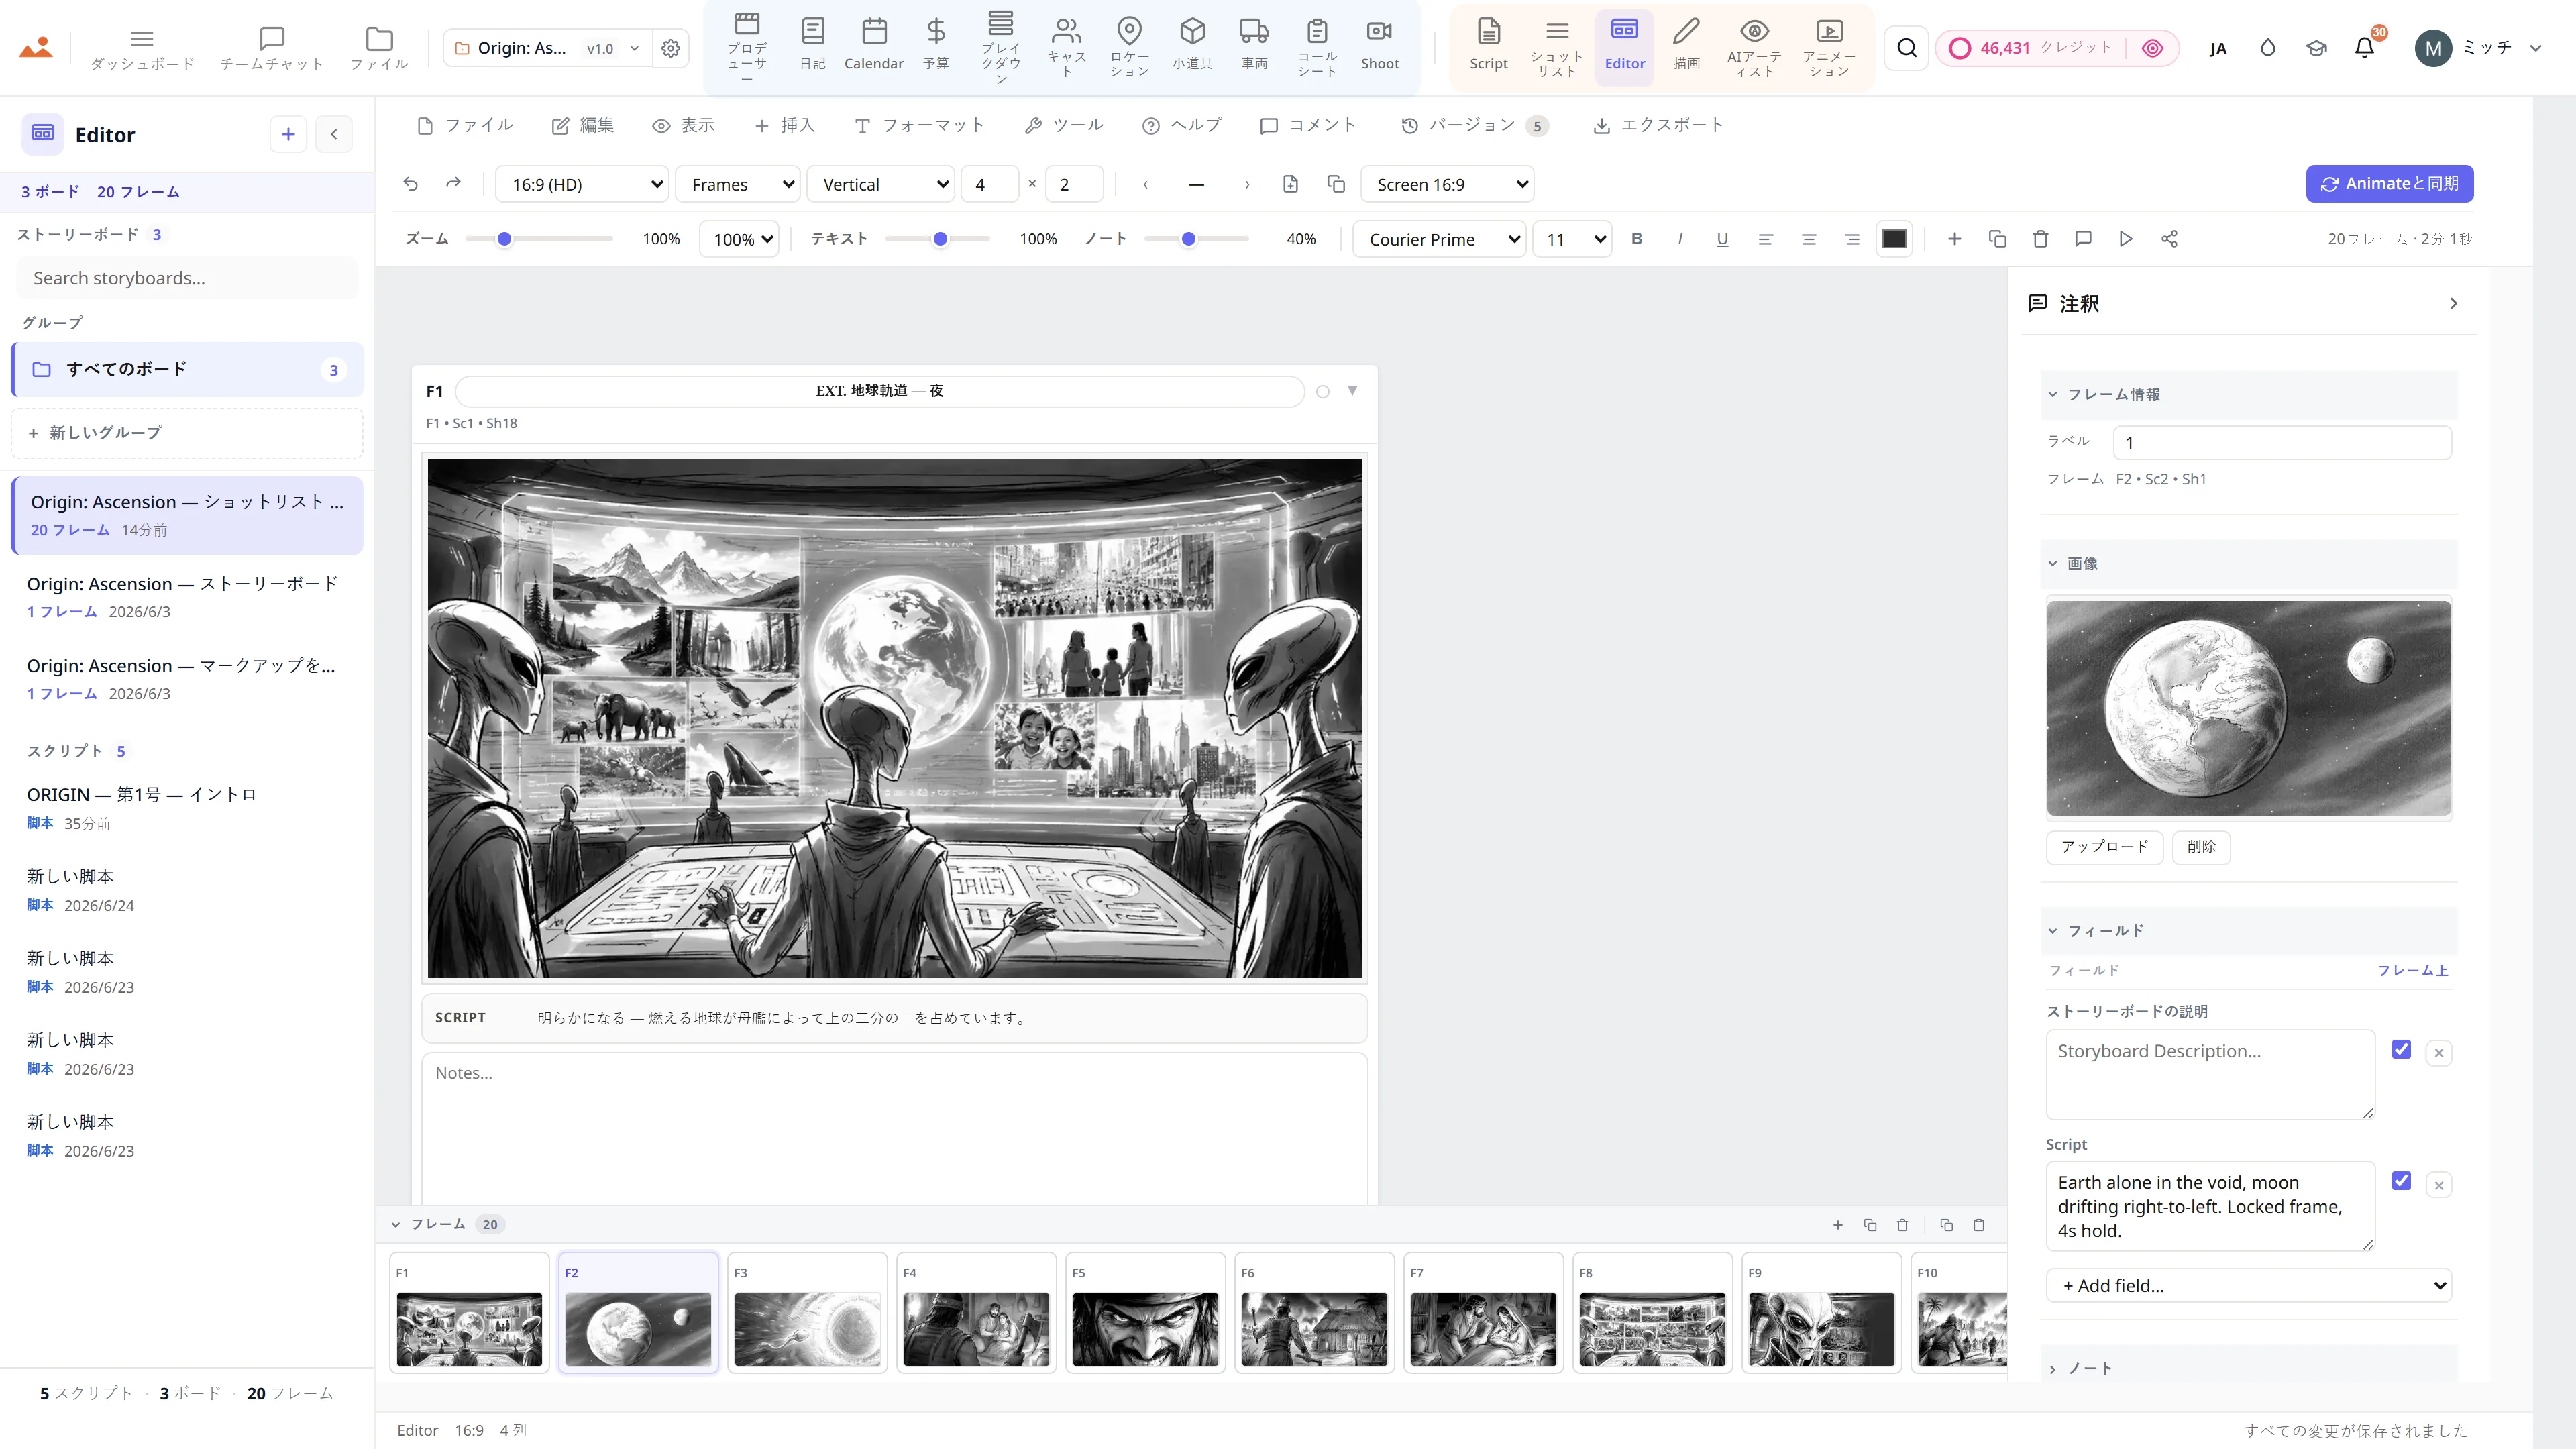The width and height of the screenshot is (2576, 1449).
Task: Open the 挿入 menu
Action: 785,125
